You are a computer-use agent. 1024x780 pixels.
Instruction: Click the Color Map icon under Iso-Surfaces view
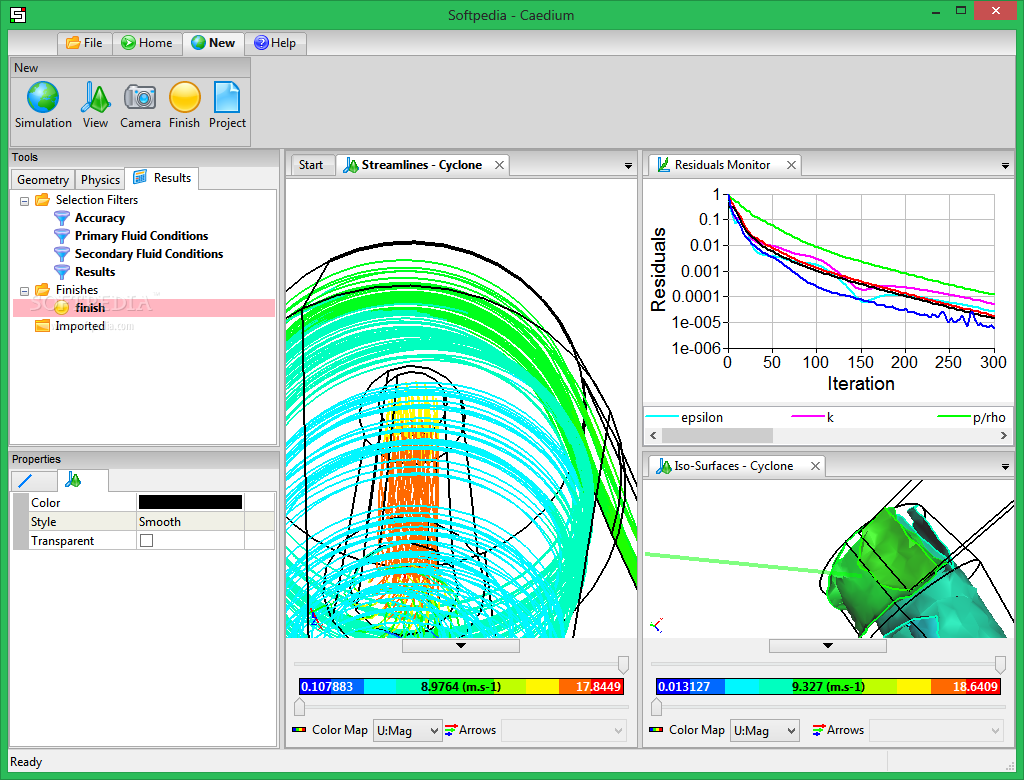point(656,730)
